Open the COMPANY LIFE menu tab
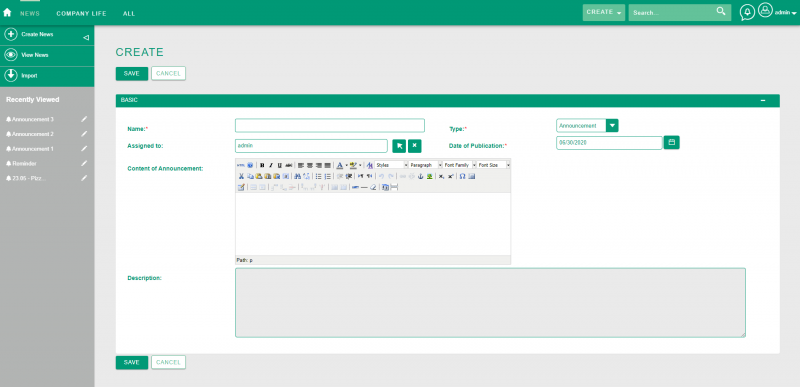The width and height of the screenshot is (800, 387). [82, 14]
